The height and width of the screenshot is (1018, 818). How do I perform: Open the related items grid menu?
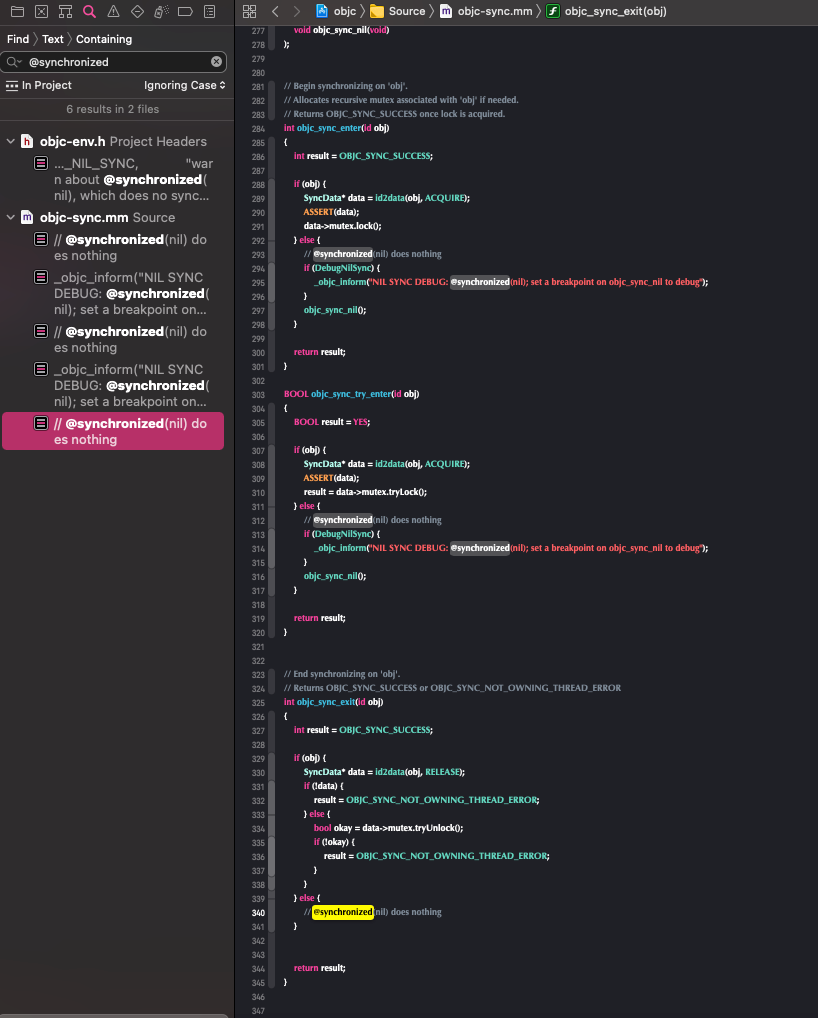coord(249,11)
